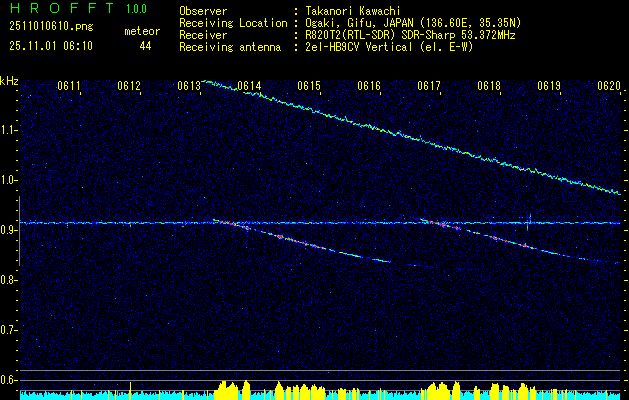Click the 0.9 frequency axis label
This screenshot has height=400, width=629.
tap(8, 230)
